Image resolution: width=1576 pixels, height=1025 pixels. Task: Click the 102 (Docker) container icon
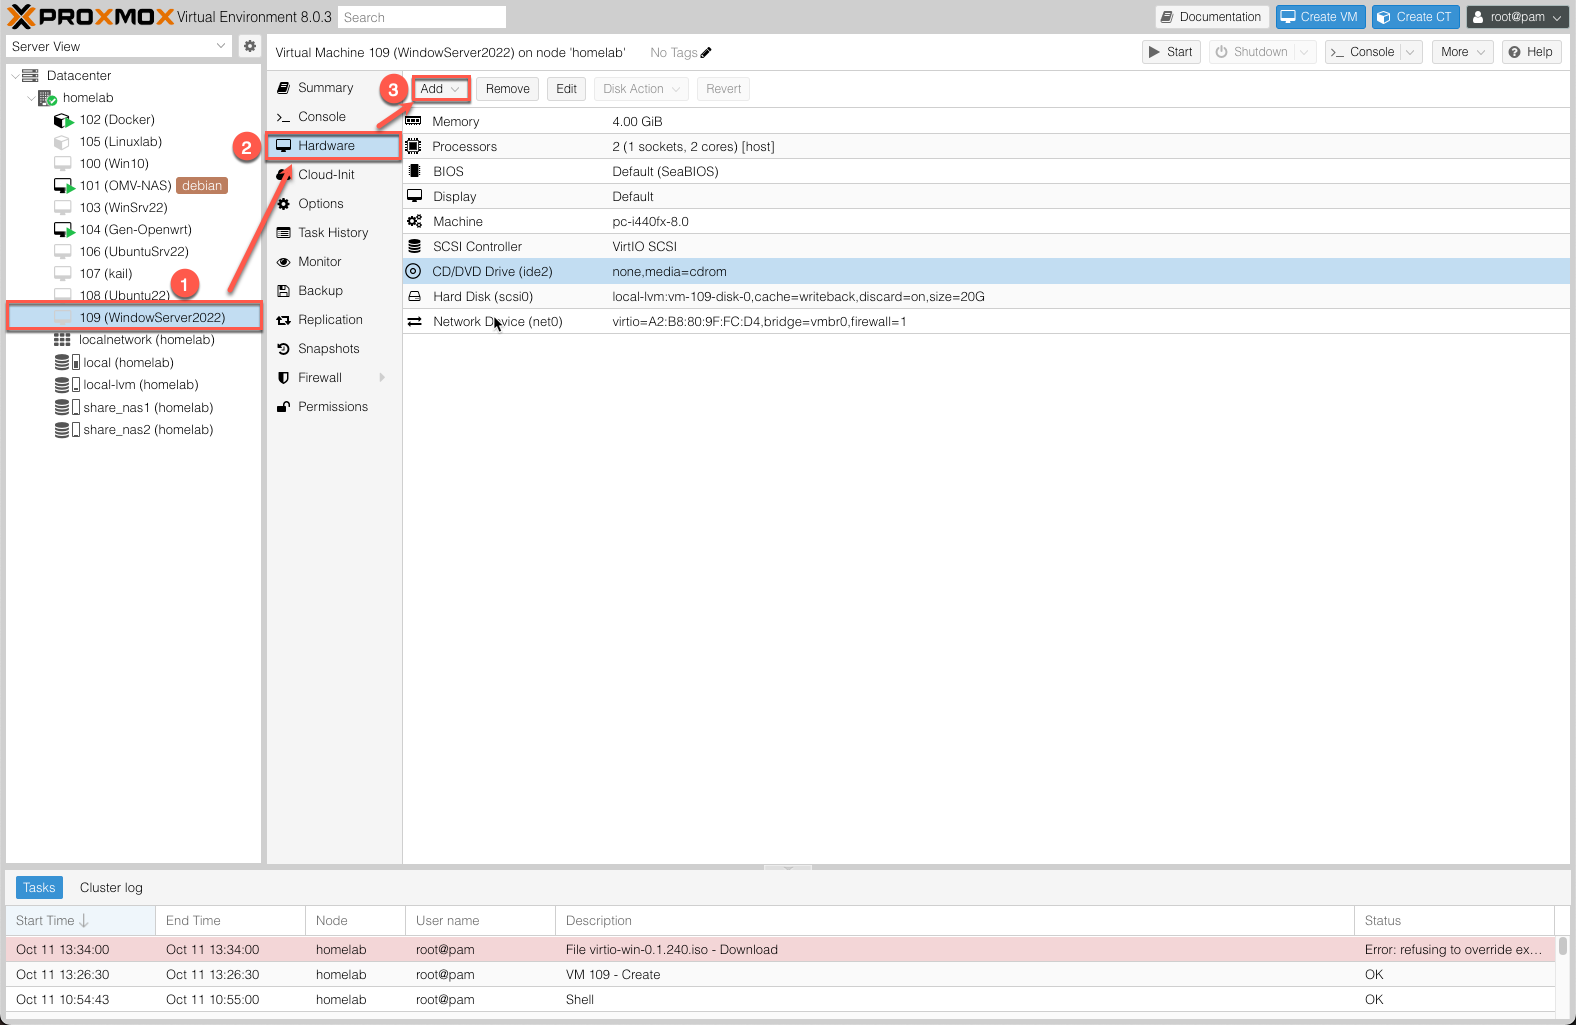[x=63, y=120]
